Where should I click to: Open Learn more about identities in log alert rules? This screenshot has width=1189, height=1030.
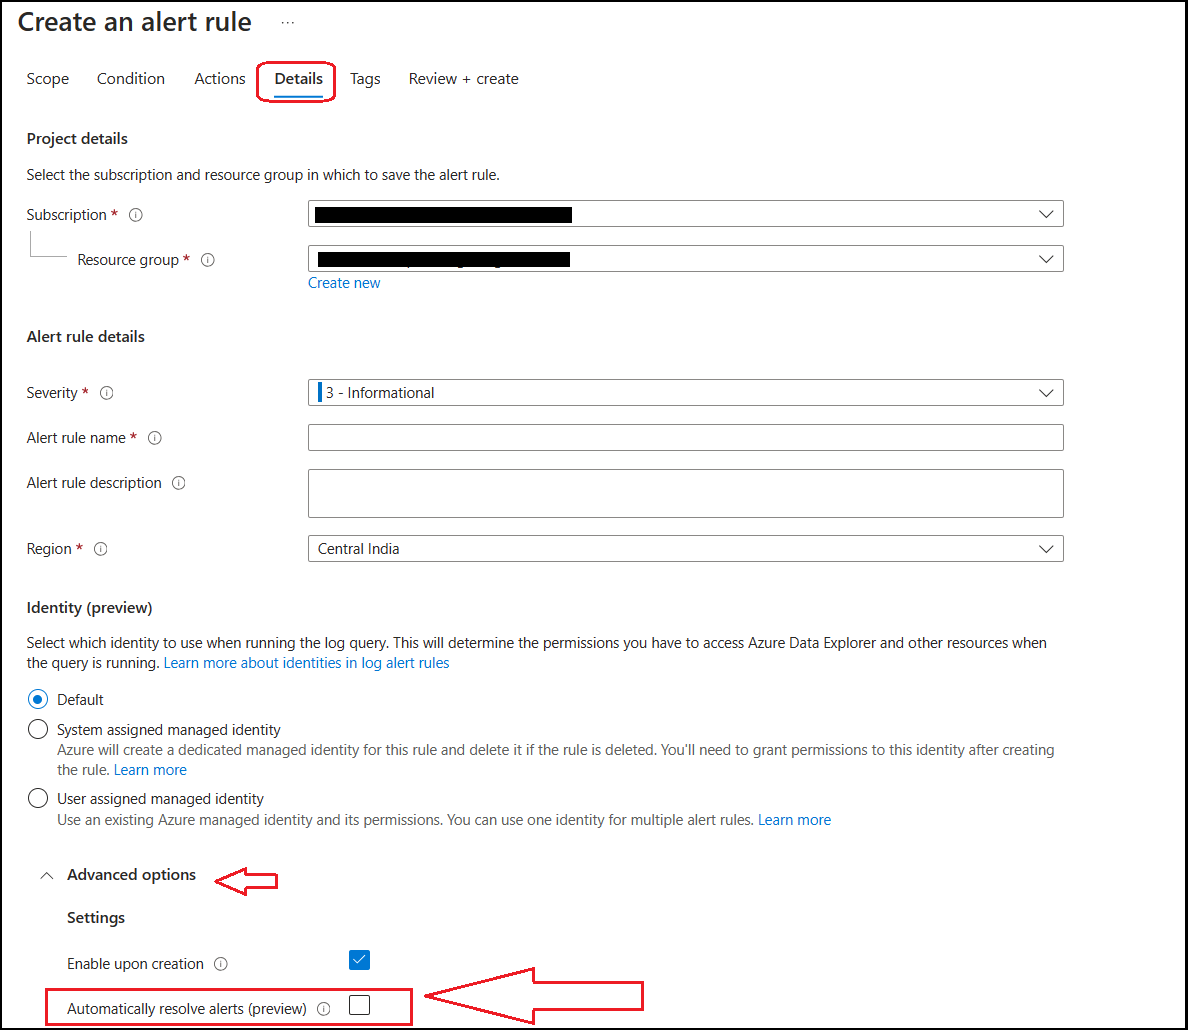point(306,662)
